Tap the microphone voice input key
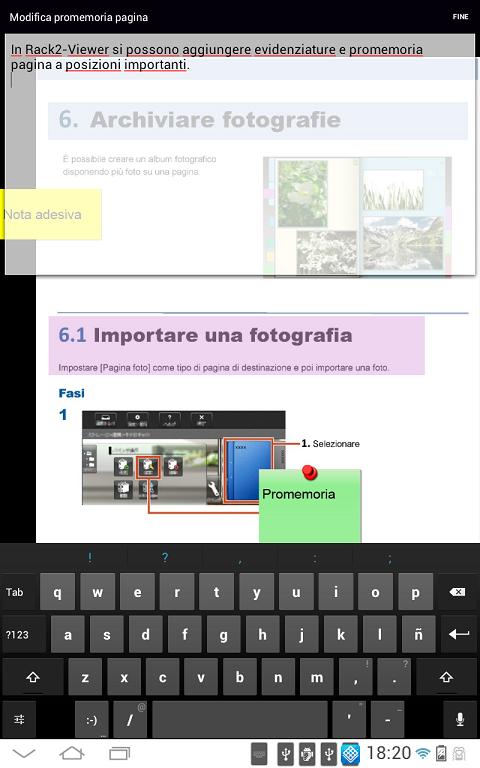 pos(460,720)
